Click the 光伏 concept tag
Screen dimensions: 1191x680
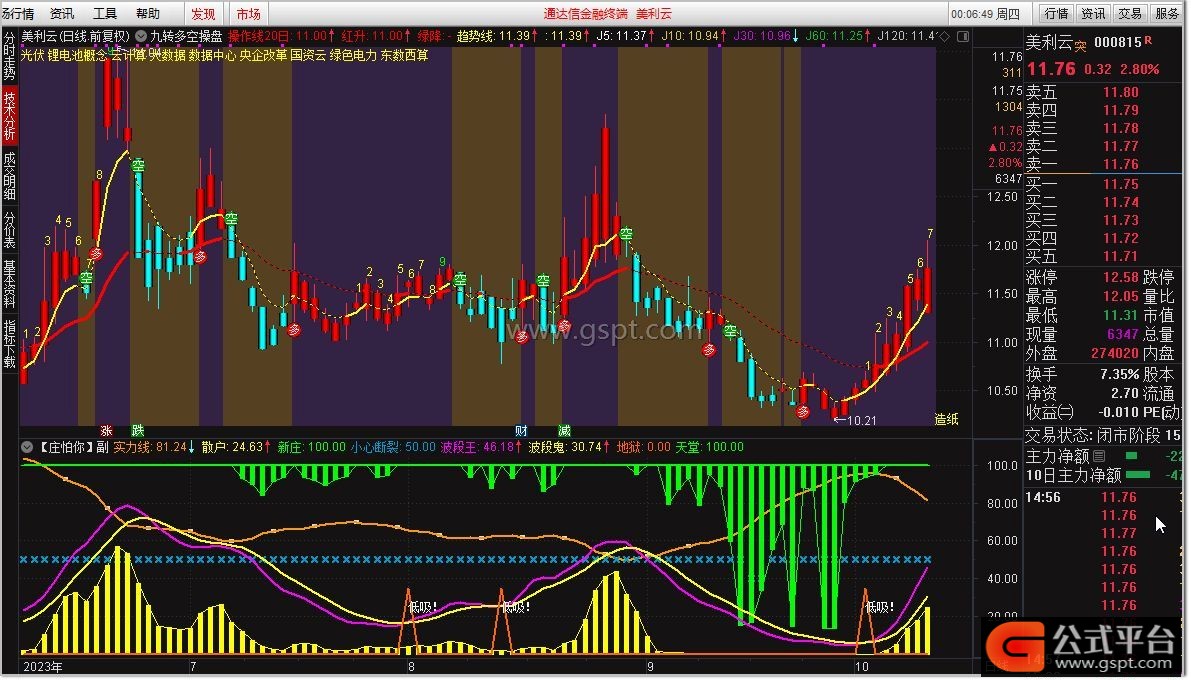[x=32, y=55]
